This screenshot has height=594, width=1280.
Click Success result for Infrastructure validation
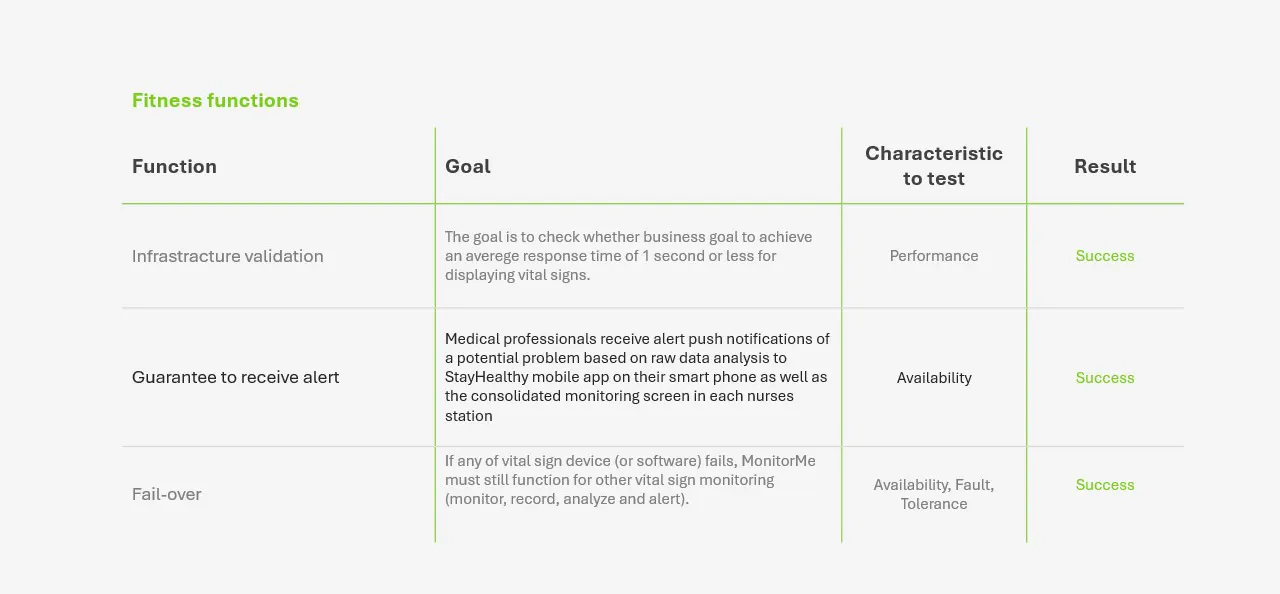(1105, 256)
